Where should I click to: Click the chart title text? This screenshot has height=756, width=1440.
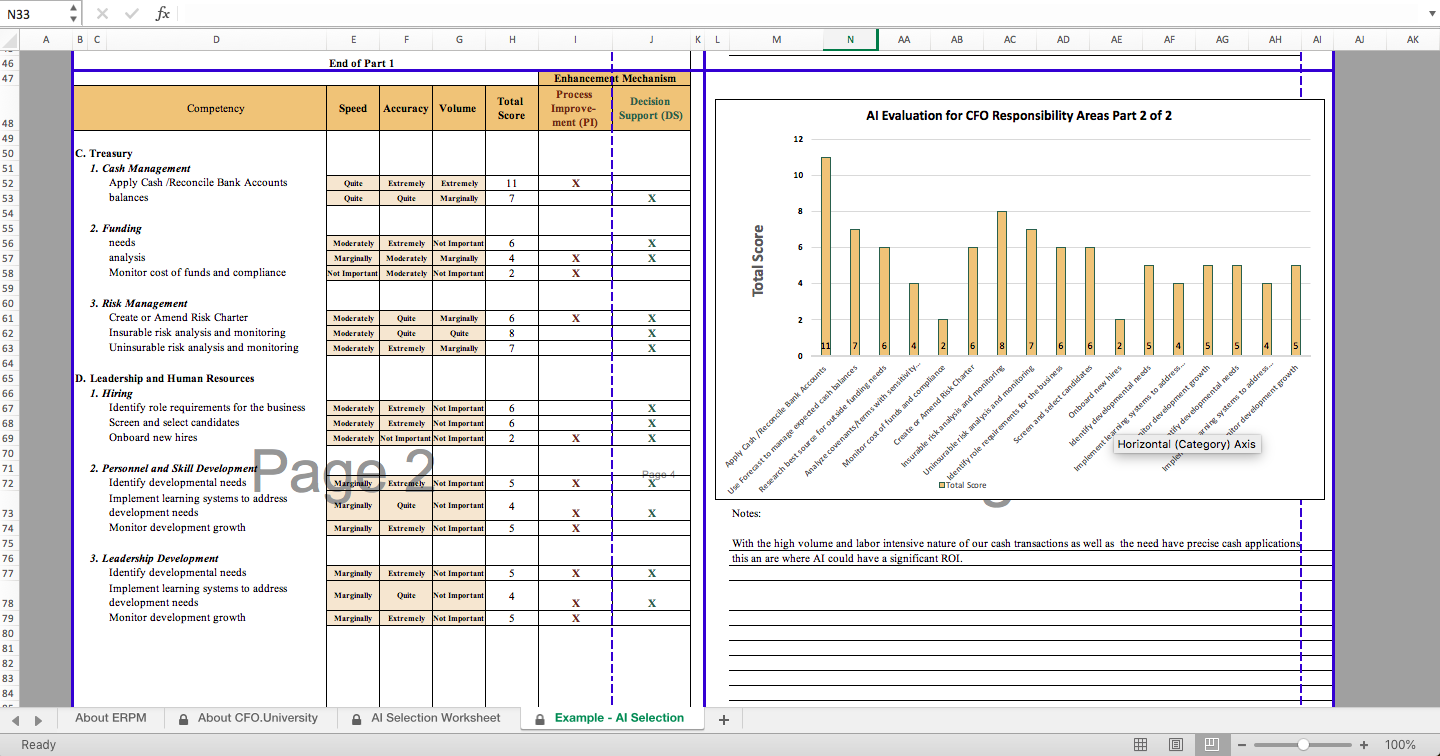click(1019, 115)
